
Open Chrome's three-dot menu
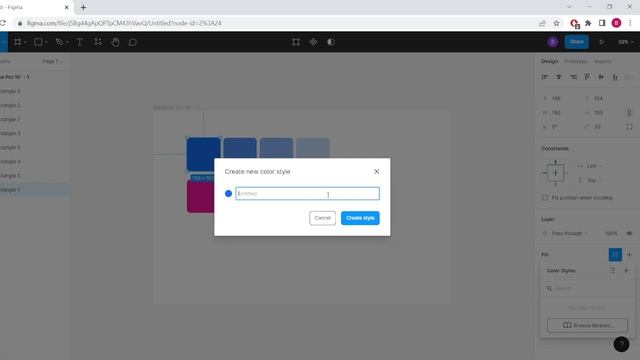[x=631, y=23]
